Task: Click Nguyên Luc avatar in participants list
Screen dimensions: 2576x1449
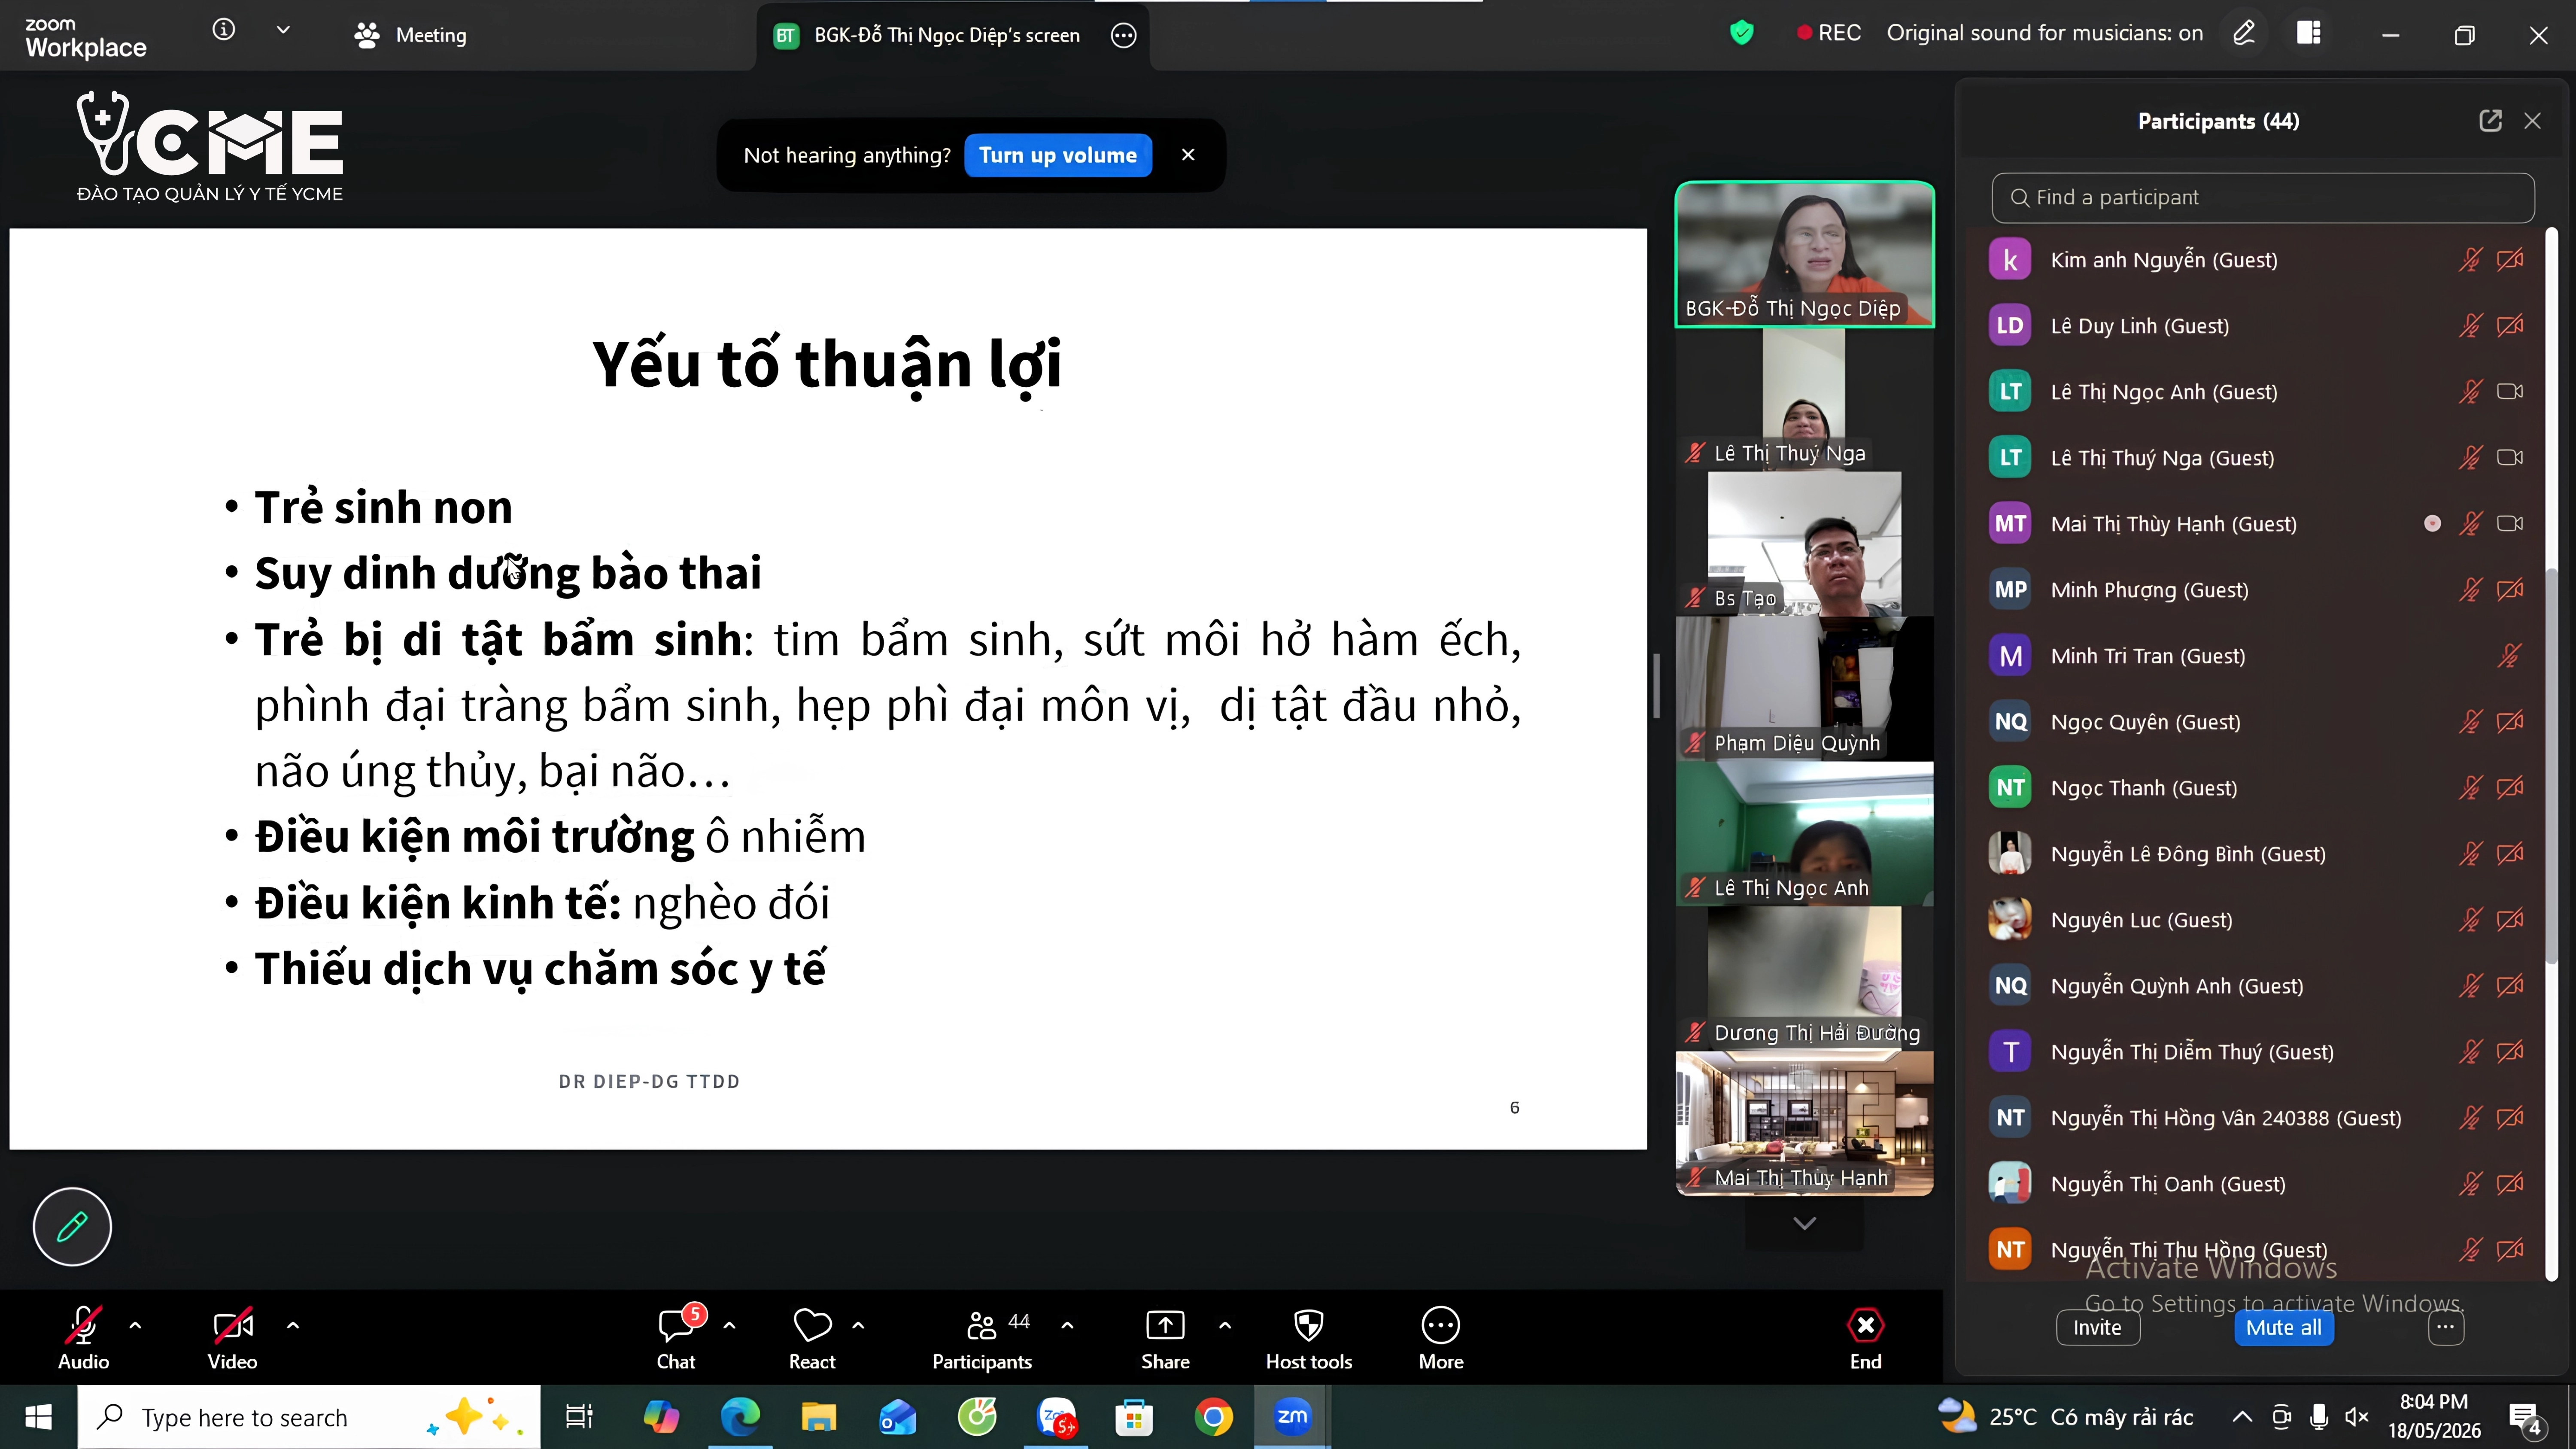Action: (2010, 920)
